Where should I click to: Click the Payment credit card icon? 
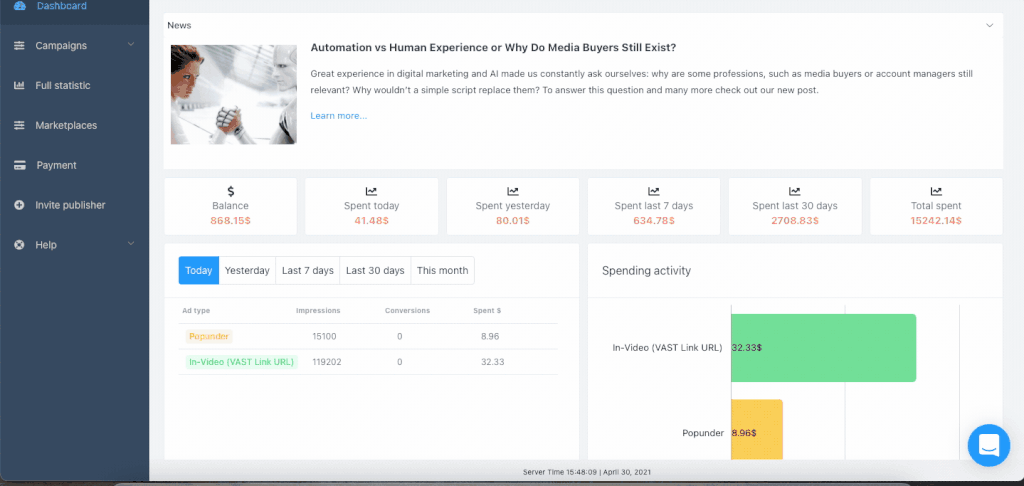coord(20,165)
